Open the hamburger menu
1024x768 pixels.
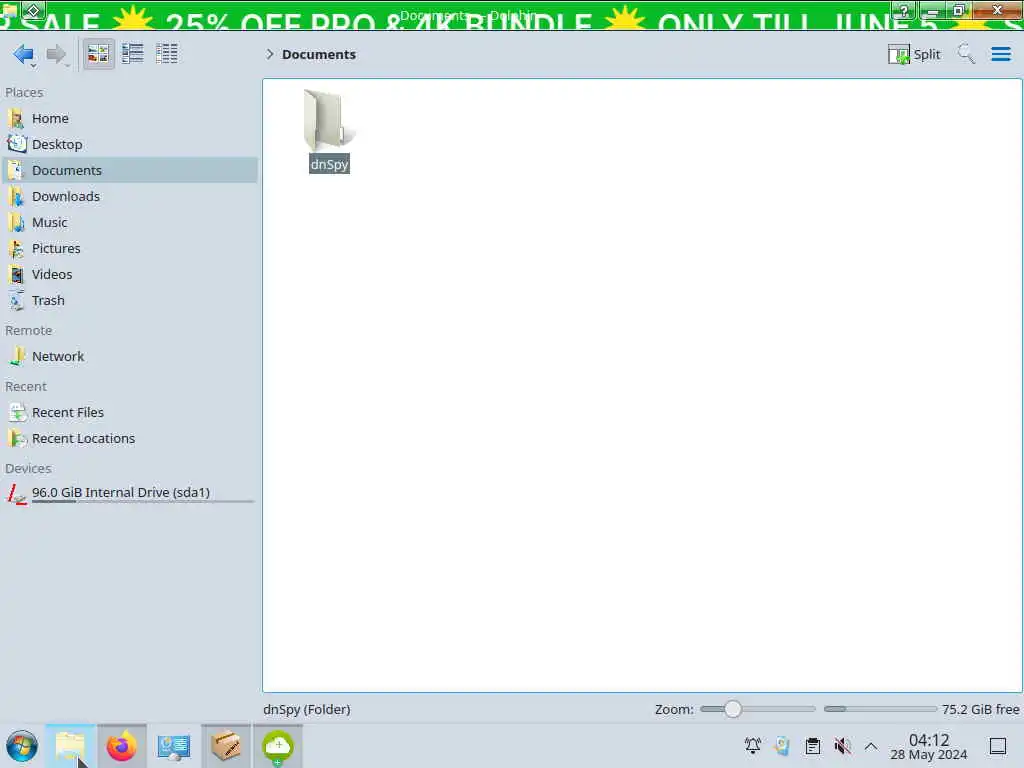(1001, 54)
